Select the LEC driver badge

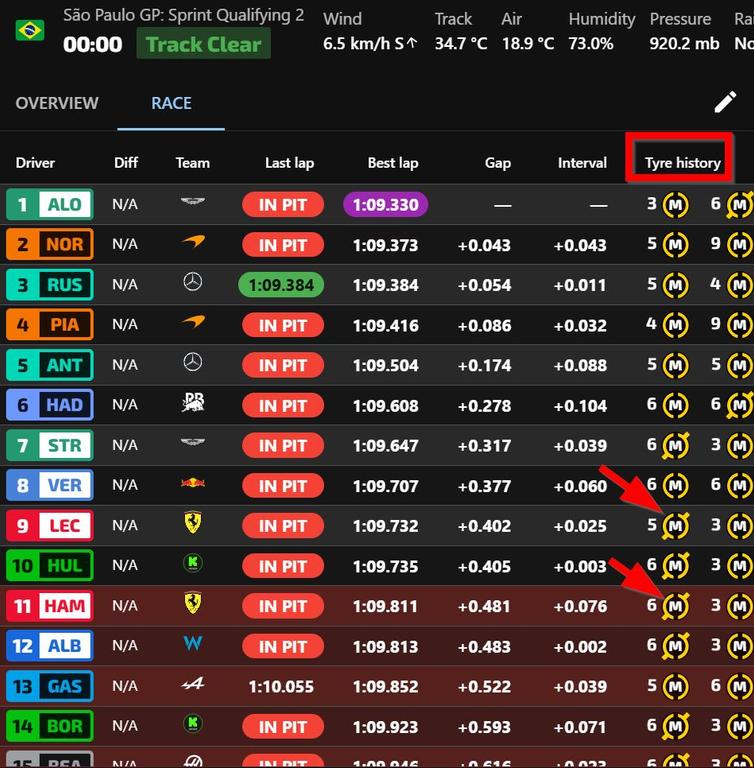49,526
